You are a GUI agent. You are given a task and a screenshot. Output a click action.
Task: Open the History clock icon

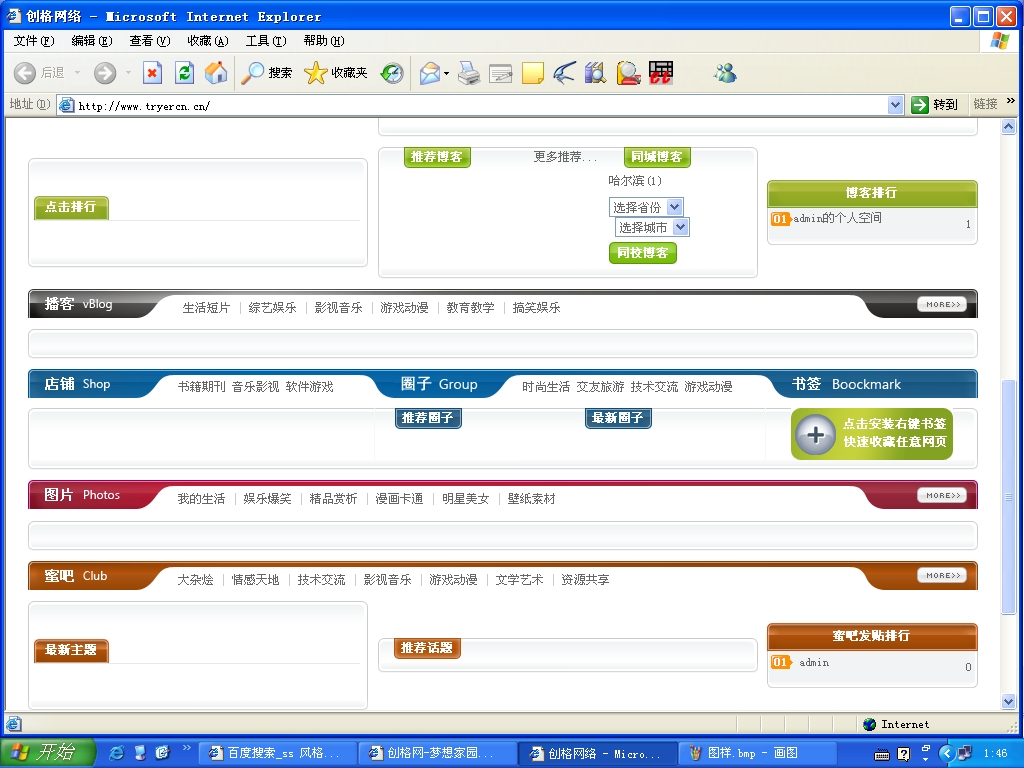392,72
